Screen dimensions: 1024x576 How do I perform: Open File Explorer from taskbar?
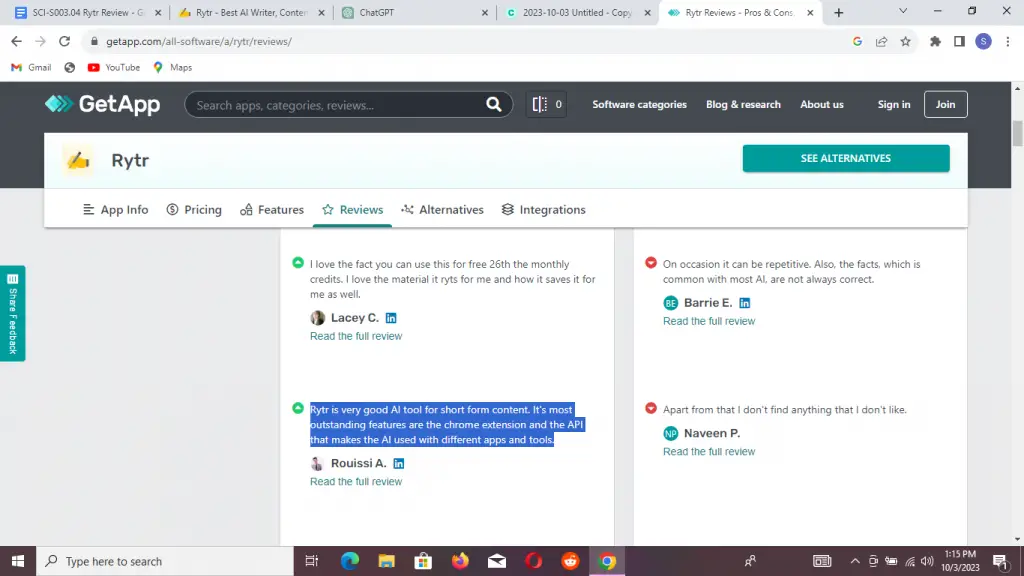(x=387, y=561)
